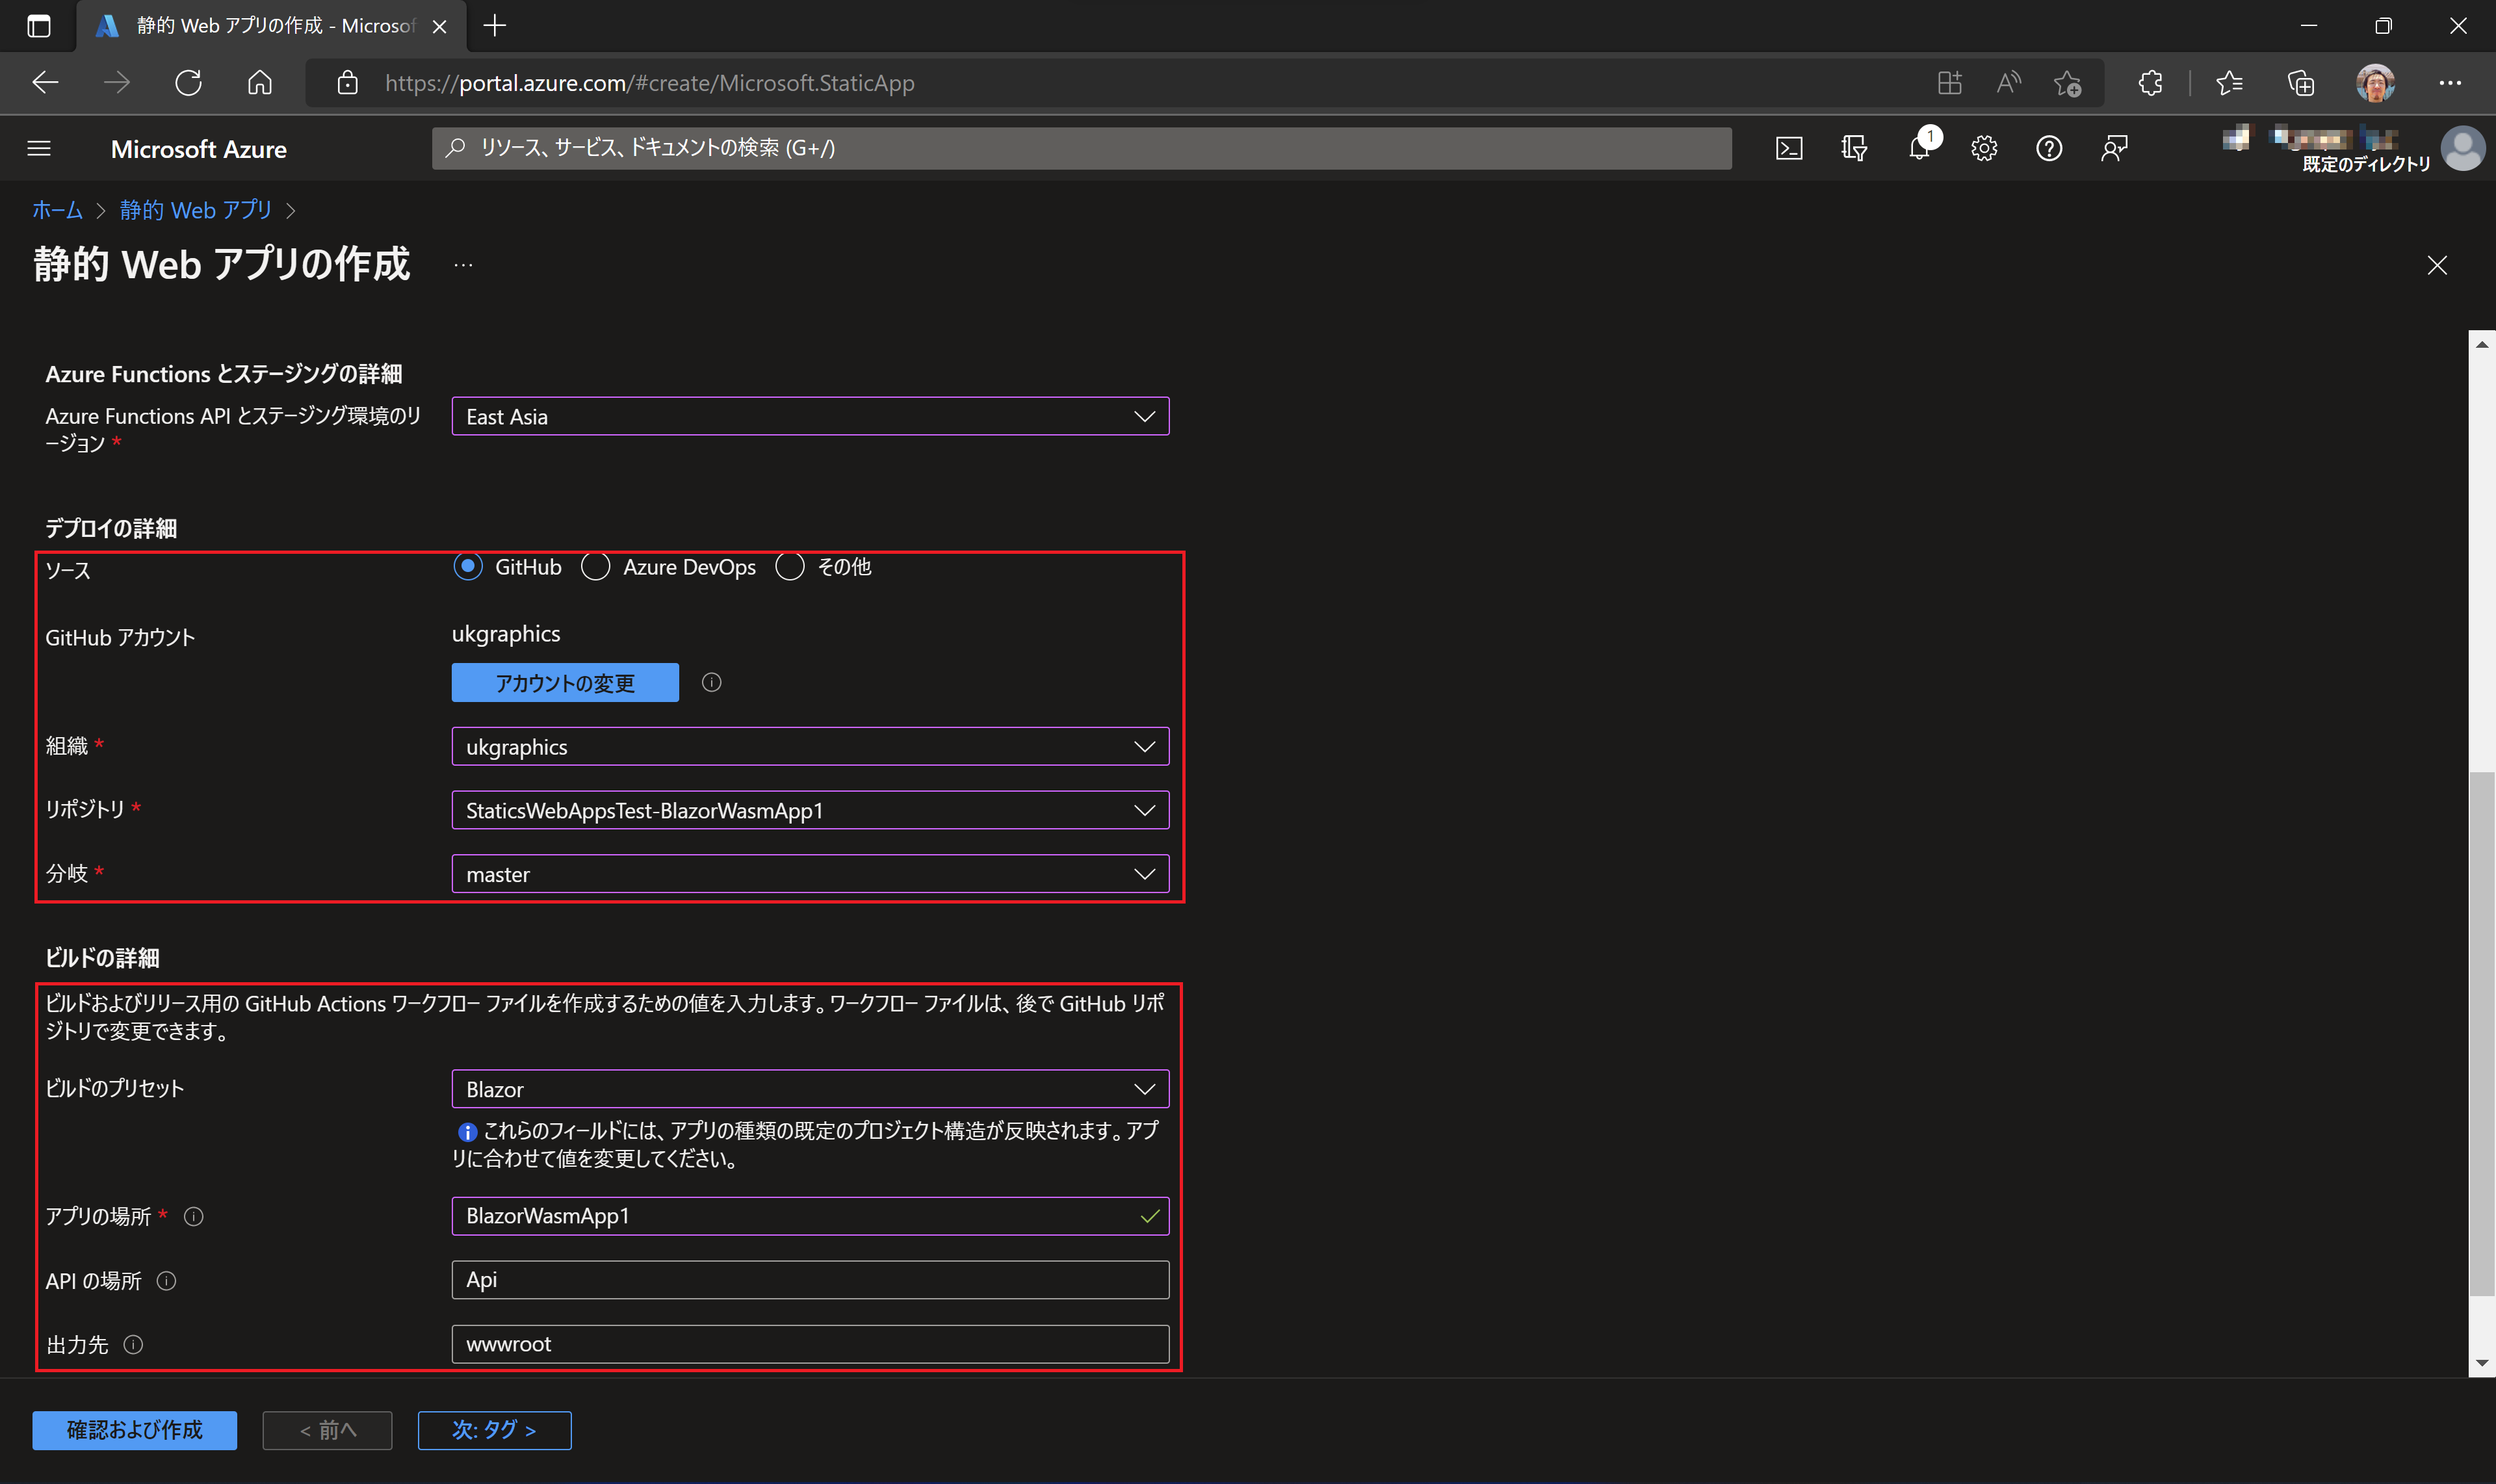Expand the 組織 ukgraphics dropdown
2496x1484 pixels.
pos(810,746)
